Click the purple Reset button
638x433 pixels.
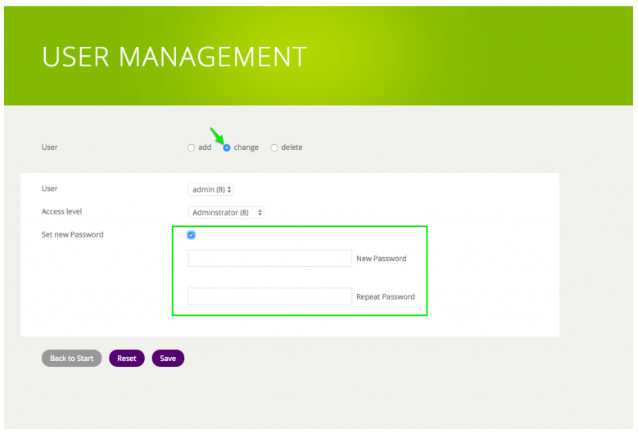(127, 358)
